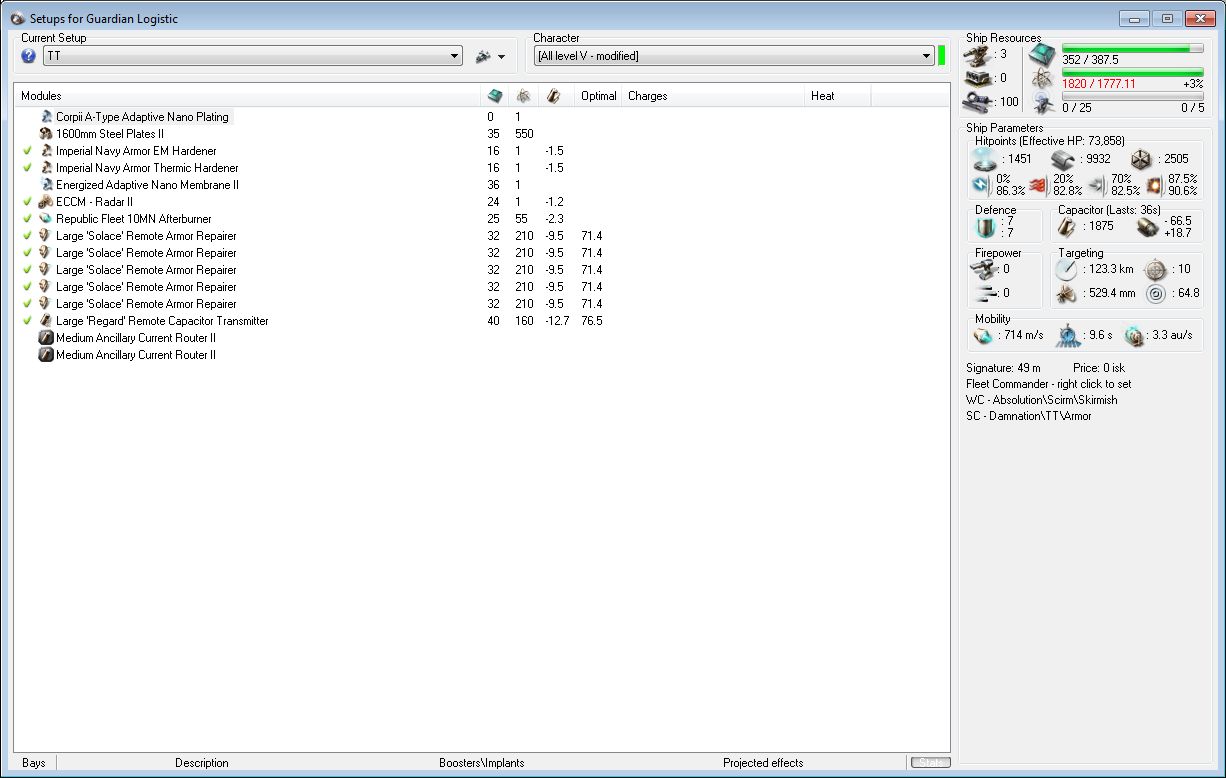Click the structure hitpoints icon showing 2505
The height and width of the screenshot is (778, 1226).
1142,159
